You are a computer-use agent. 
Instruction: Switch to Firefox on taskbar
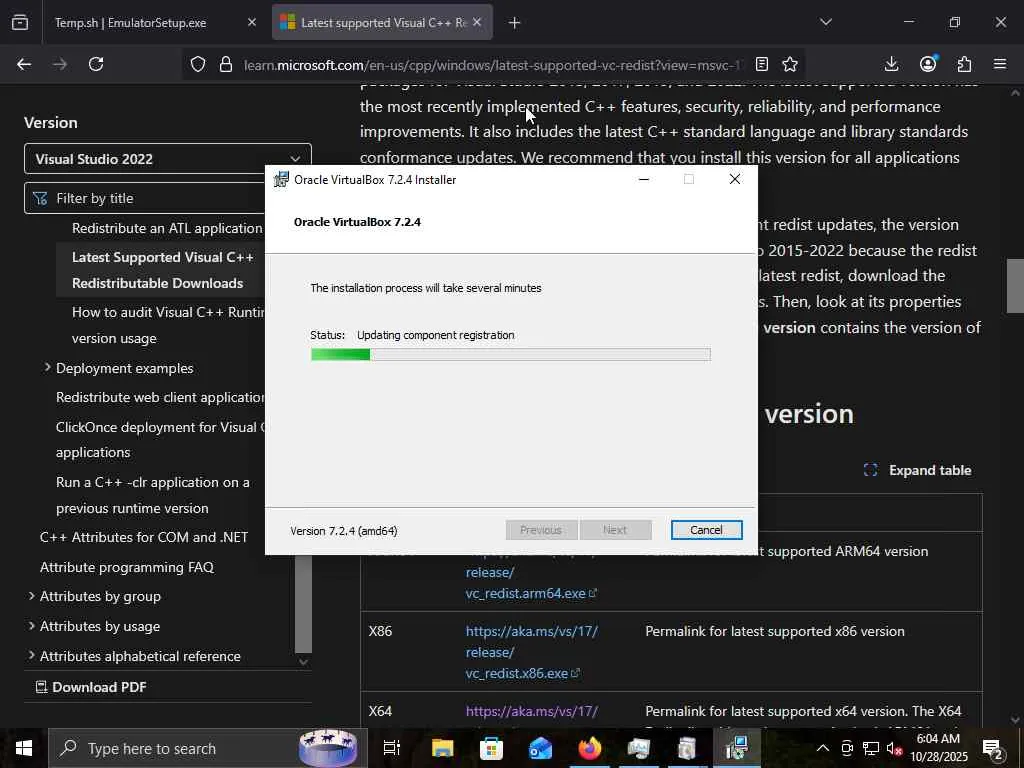coord(589,748)
